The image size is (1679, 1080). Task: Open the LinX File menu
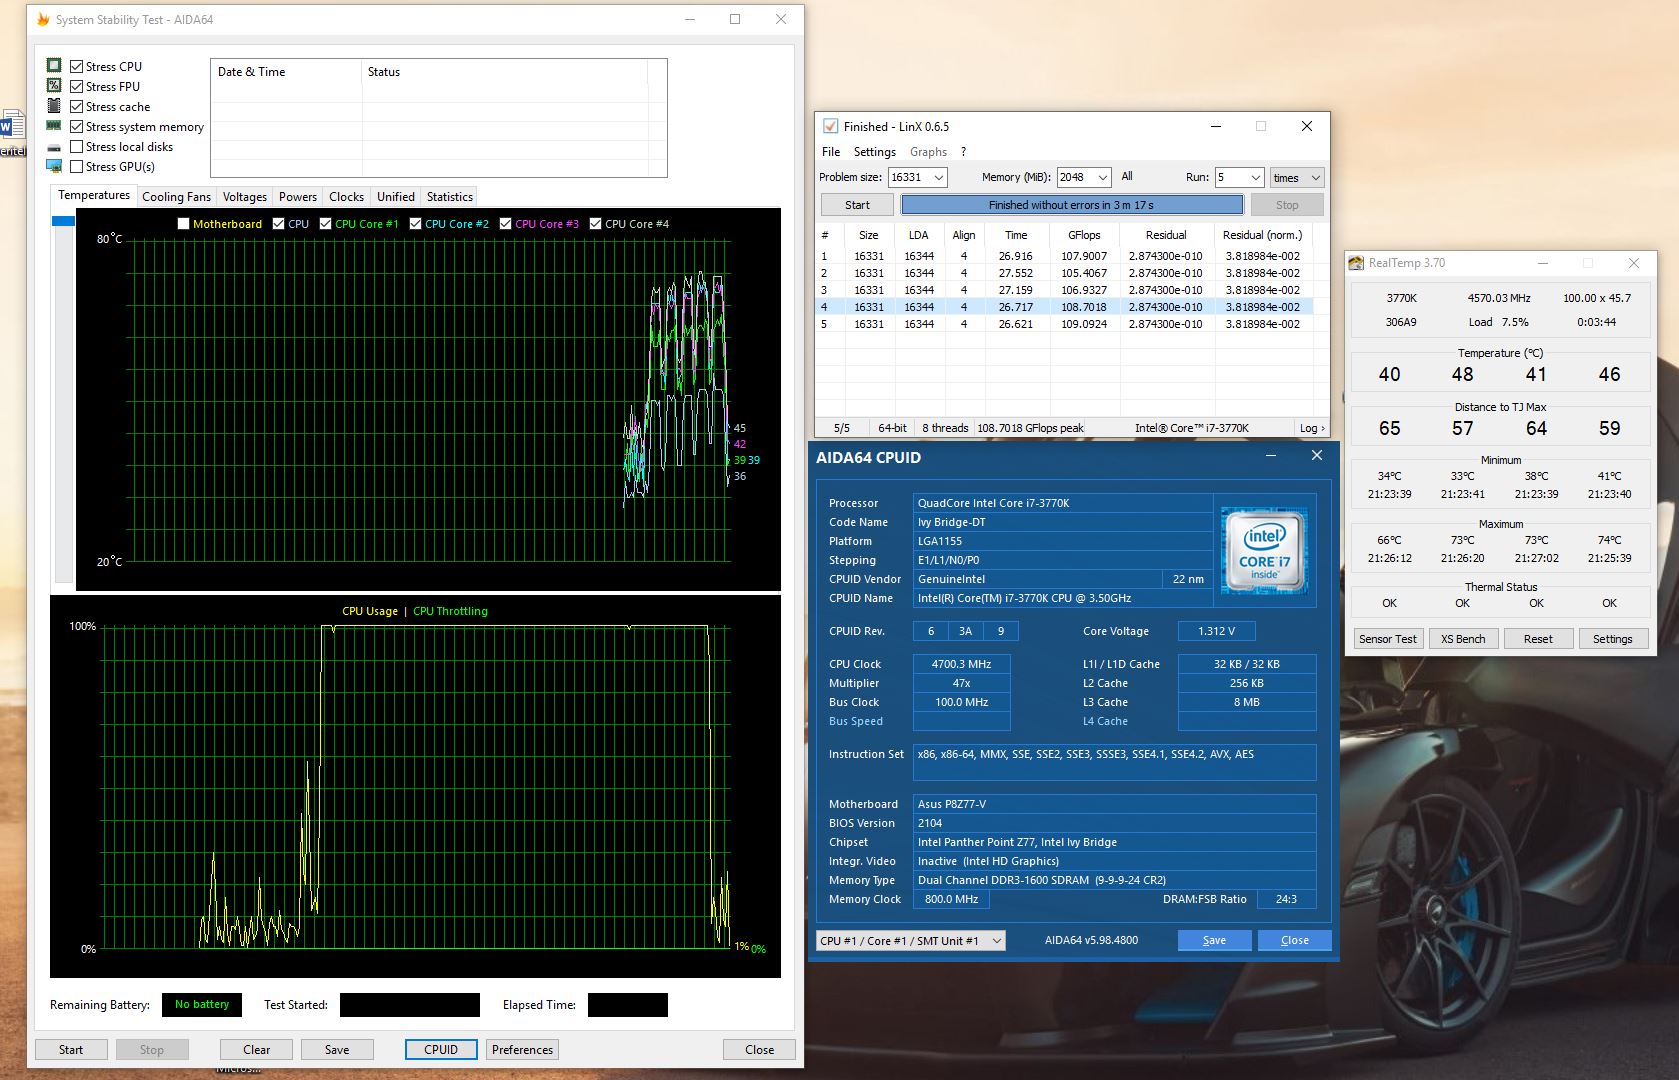tap(831, 152)
